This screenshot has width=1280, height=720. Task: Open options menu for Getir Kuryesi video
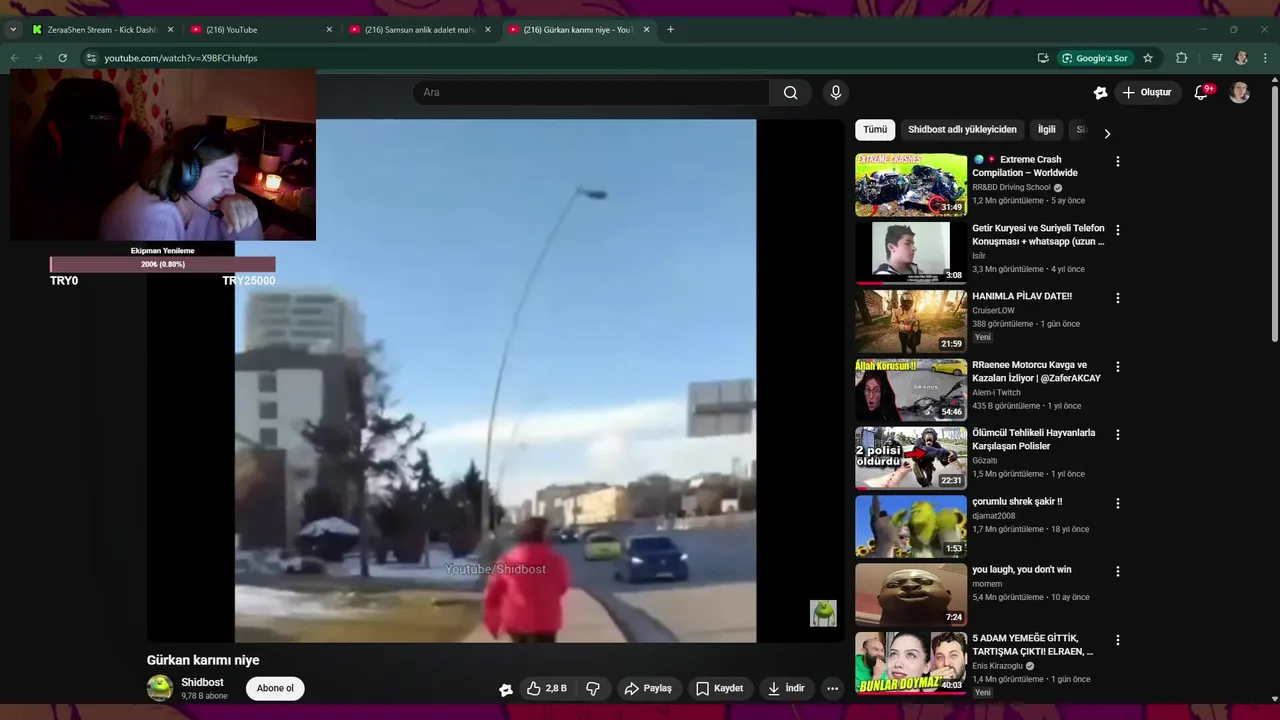click(x=1118, y=230)
